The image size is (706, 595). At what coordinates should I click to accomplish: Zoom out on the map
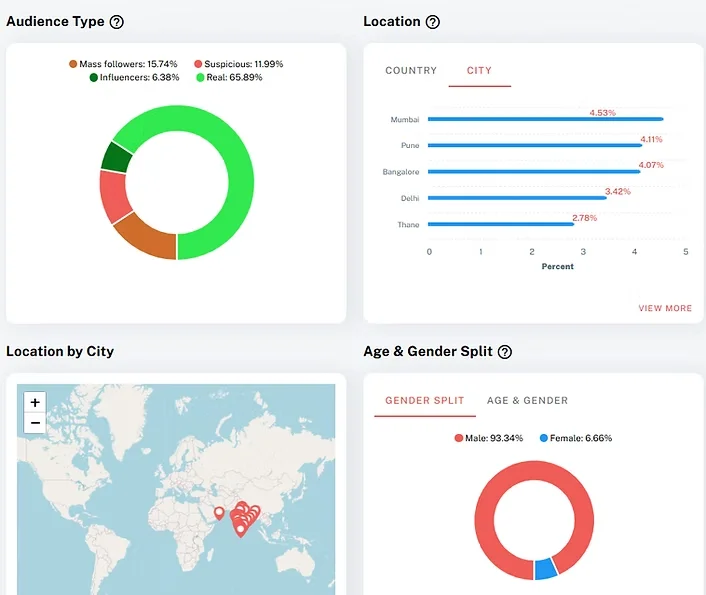point(35,422)
